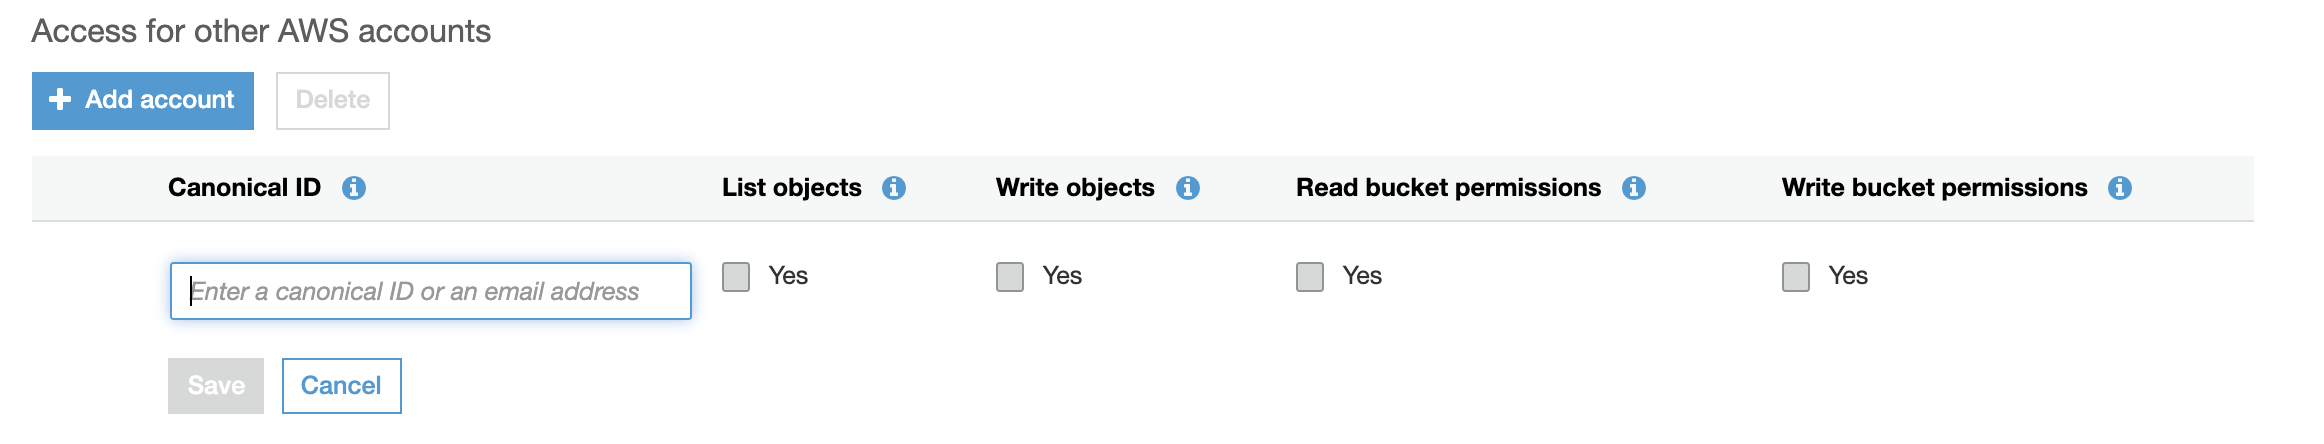Click the Yes label under Write bucket permissions
Viewport: 2324px width, 444px height.
click(1848, 276)
